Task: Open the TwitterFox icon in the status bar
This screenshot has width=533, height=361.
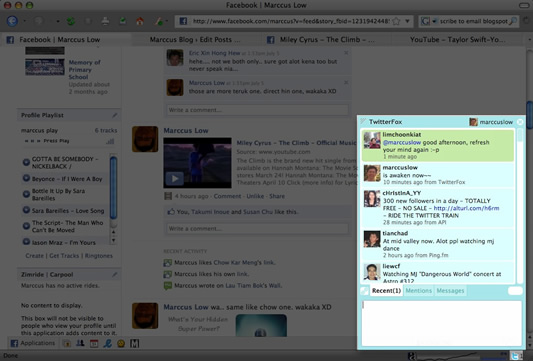Action: tap(516, 356)
